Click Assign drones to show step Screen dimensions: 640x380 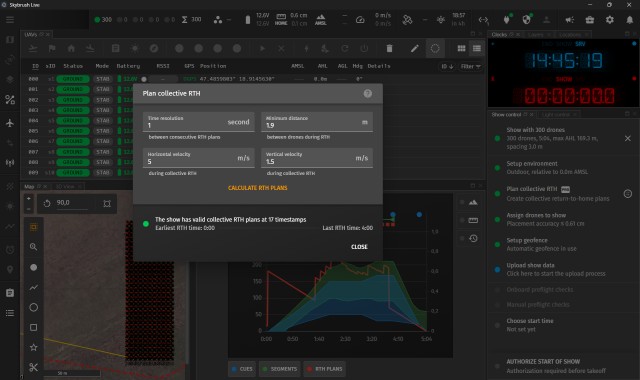pyautogui.click(x=563, y=219)
